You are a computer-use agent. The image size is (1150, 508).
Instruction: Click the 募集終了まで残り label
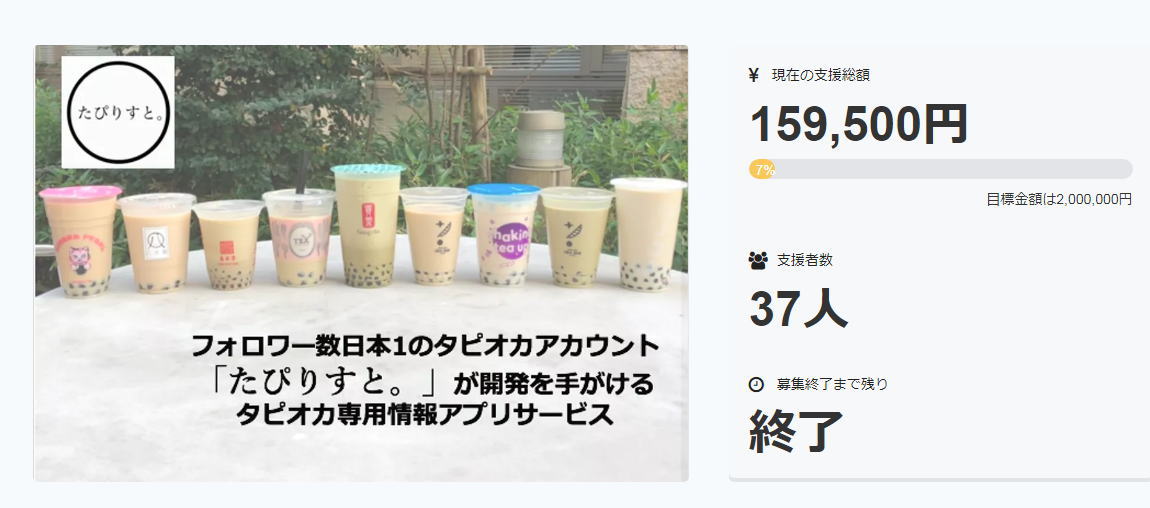[832, 384]
